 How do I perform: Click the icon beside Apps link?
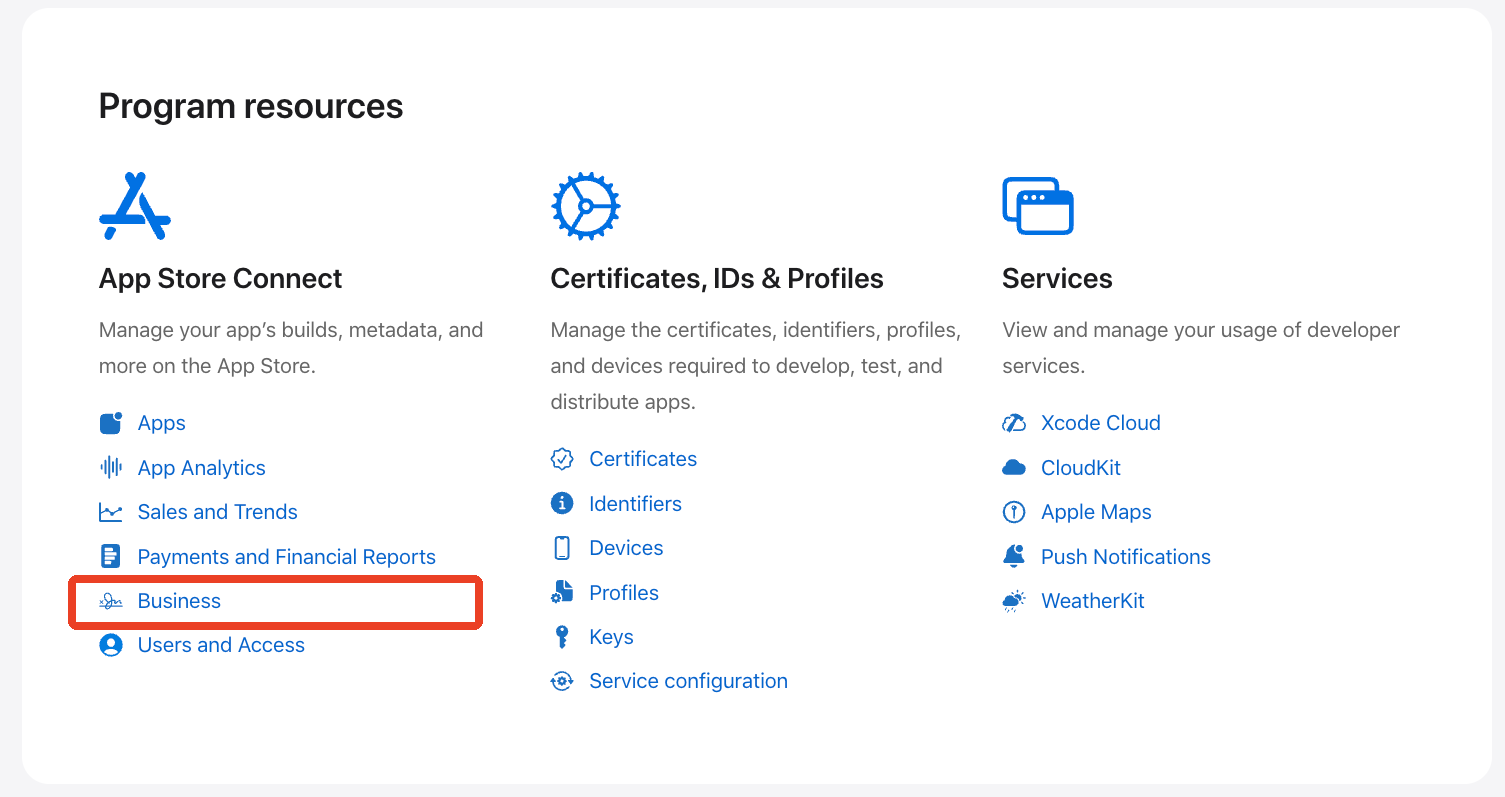coord(111,423)
